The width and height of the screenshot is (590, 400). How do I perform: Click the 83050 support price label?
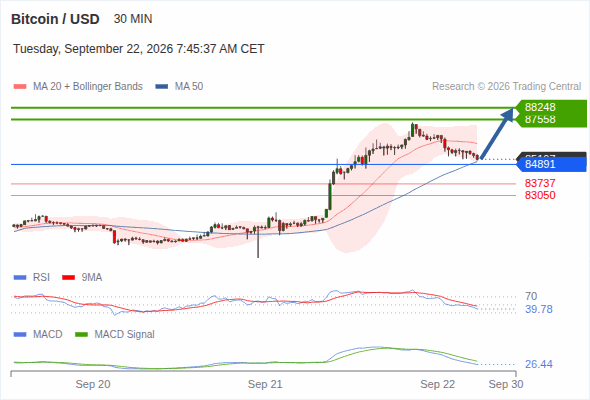click(540, 195)
